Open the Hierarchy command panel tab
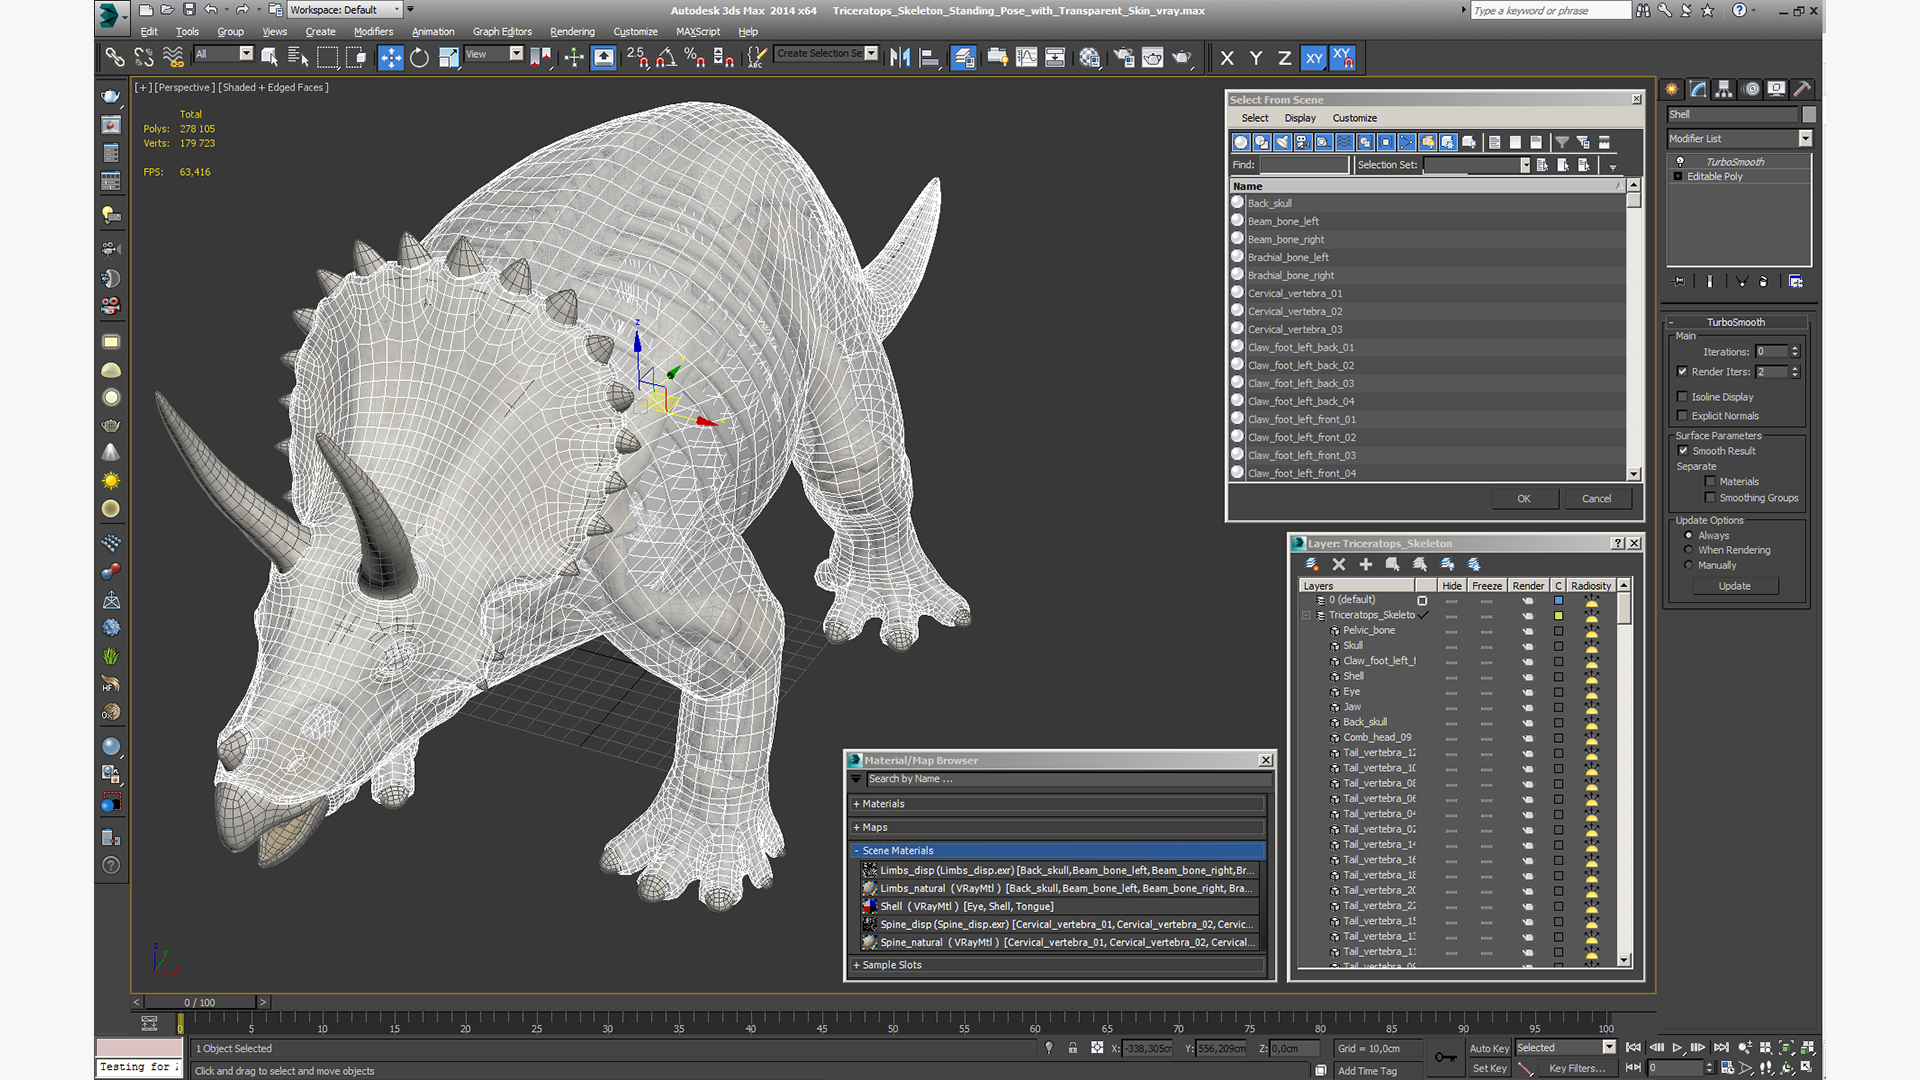Viewport: 1920px width, 1080px height. tap(1723, 89)
